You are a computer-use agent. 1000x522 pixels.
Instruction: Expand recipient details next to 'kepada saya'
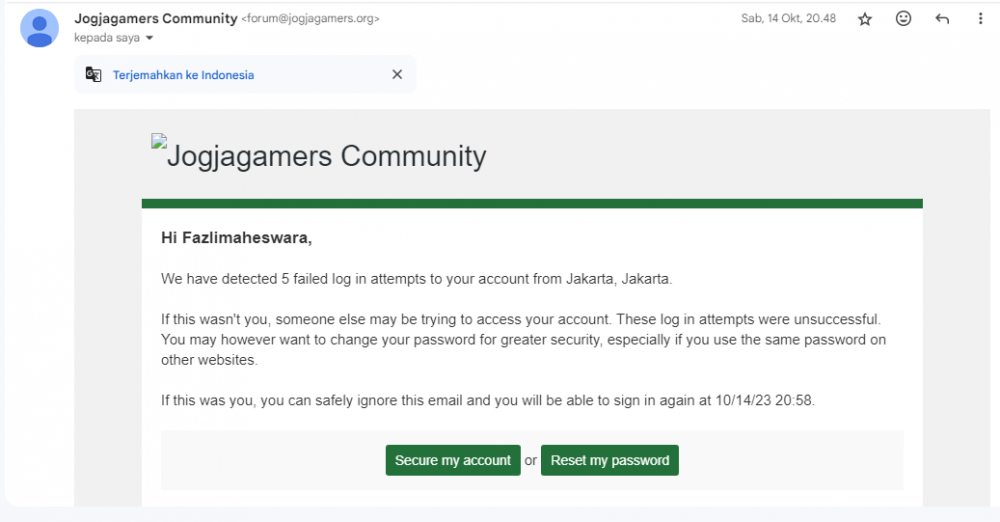coord(149,38)
